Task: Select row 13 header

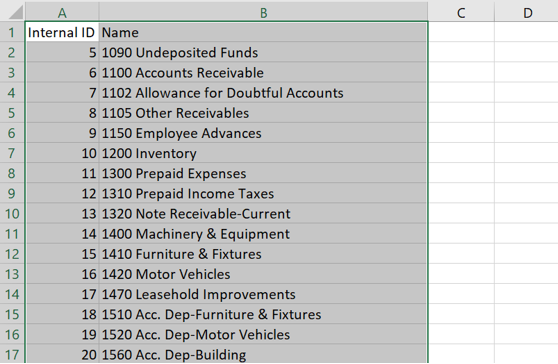Action: 12,274
